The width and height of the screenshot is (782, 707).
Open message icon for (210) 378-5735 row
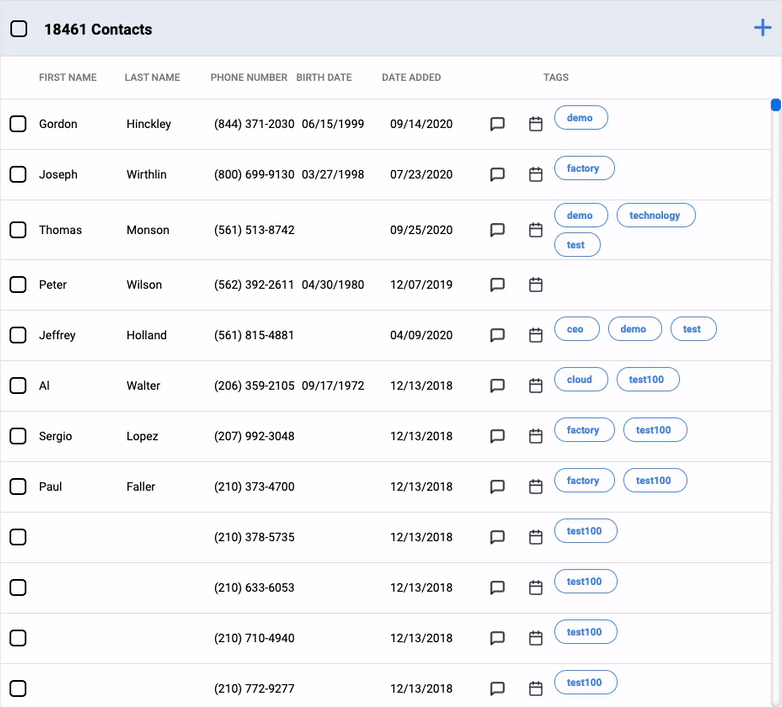[497, 537]
